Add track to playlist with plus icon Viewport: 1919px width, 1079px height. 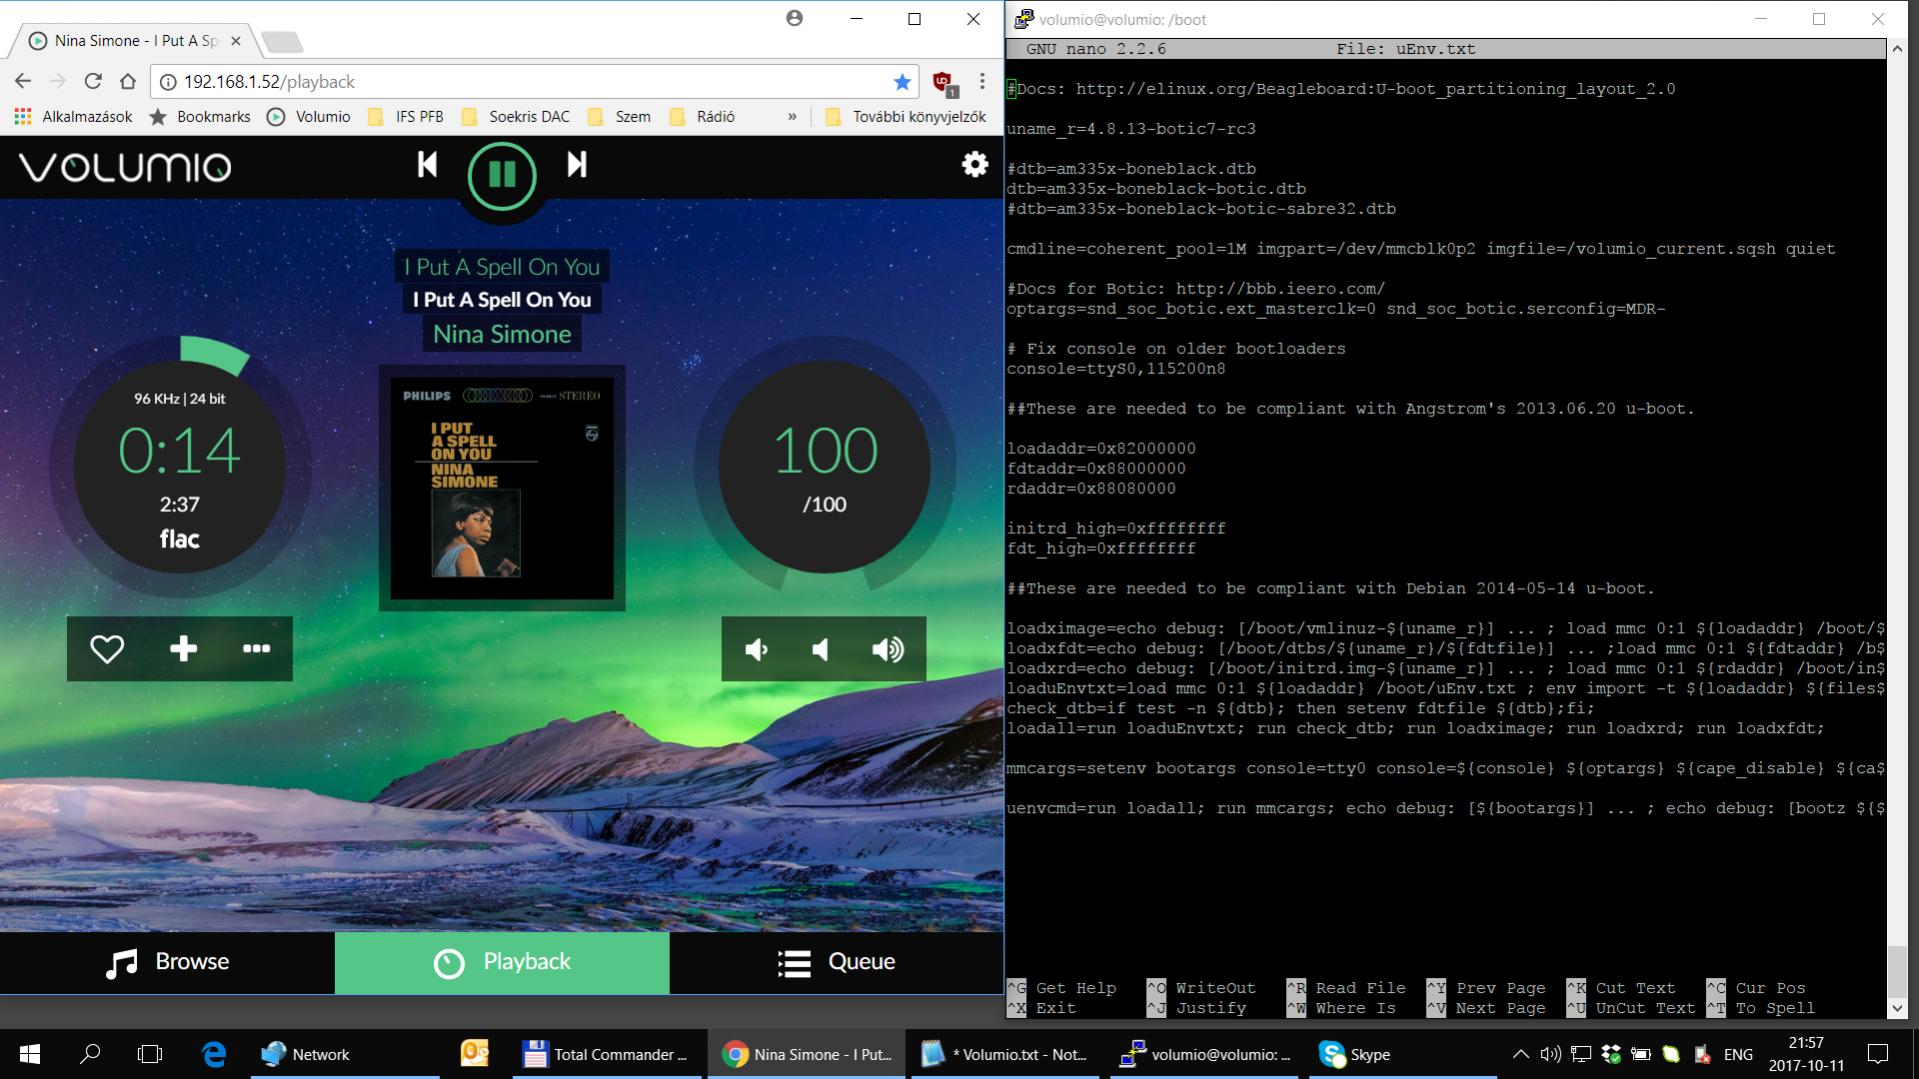click(183, 649)
